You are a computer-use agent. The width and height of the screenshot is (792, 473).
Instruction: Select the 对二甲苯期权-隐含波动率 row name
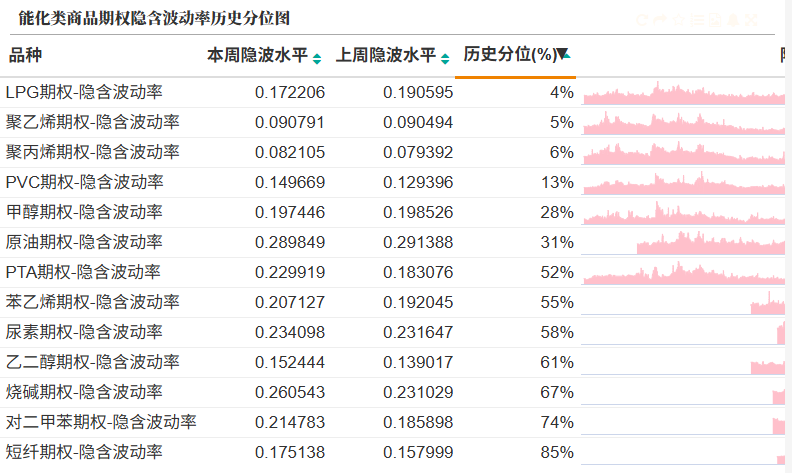pos(101,422)
